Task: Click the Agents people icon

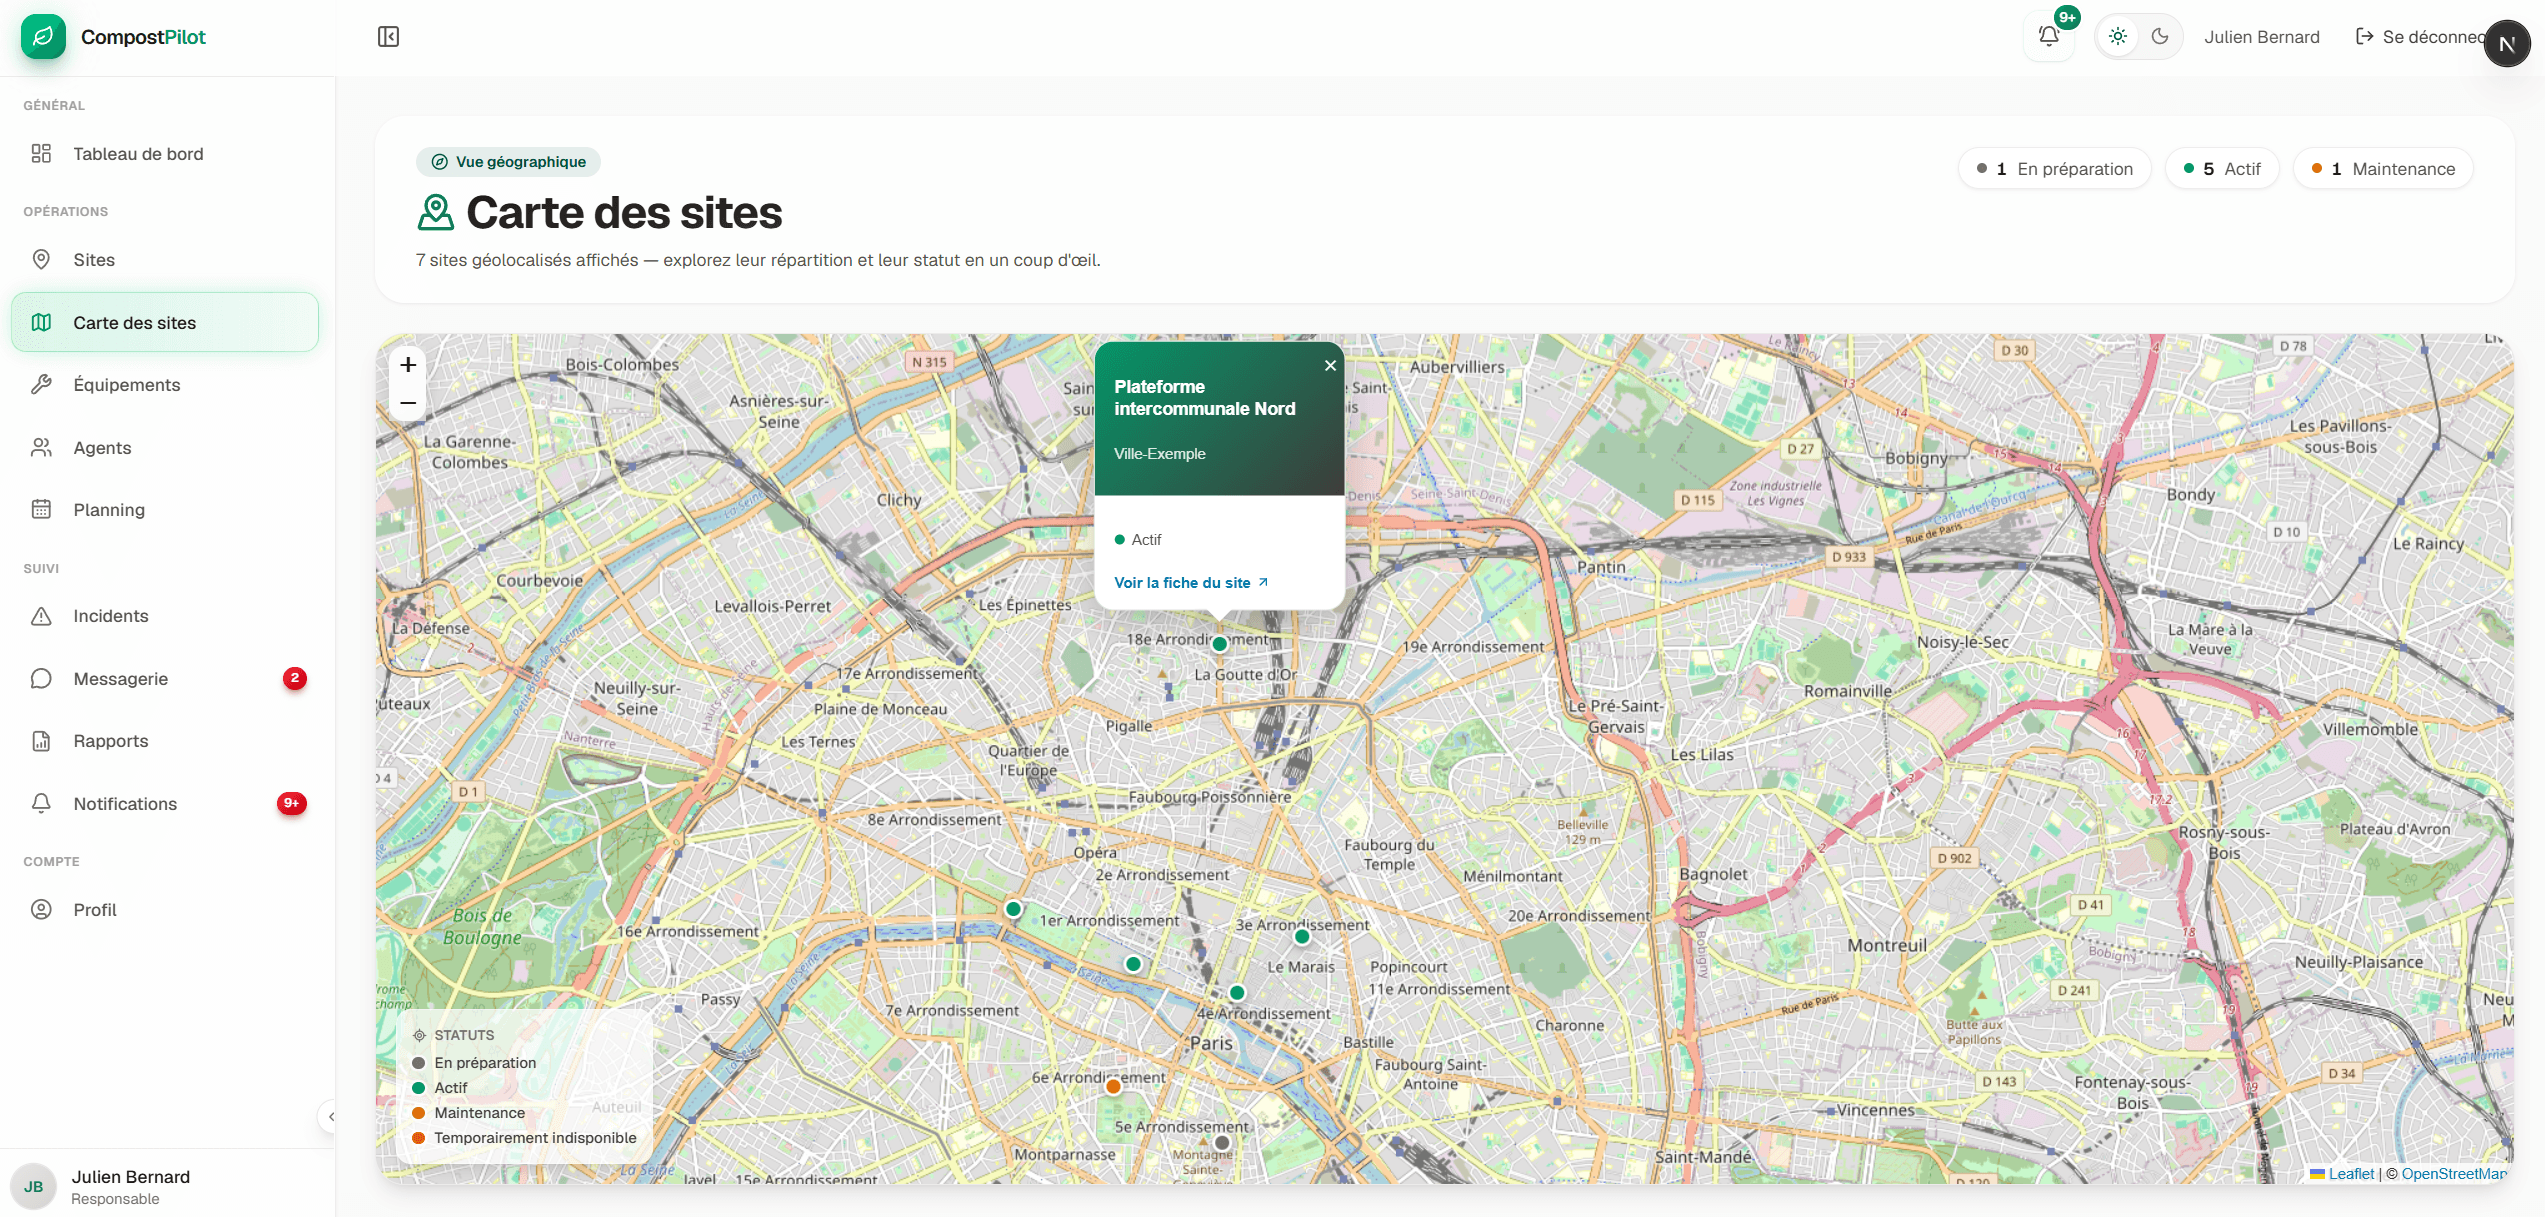Action: pyautogui.click(x=41, y=448)
